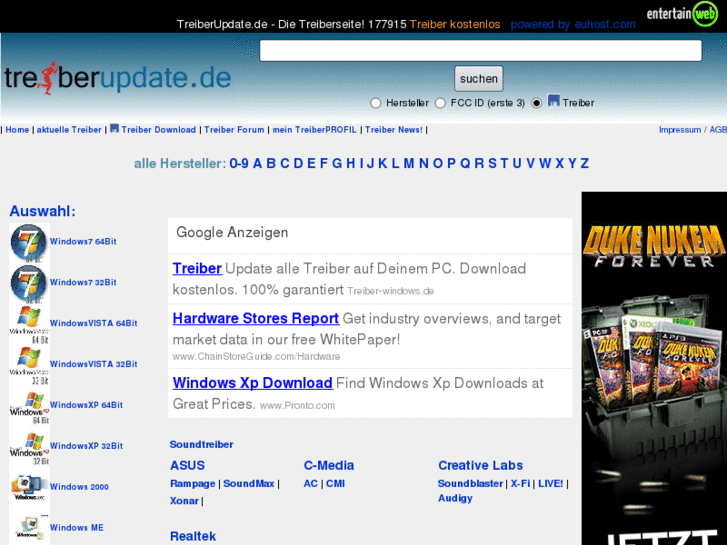Open the Treiber Download menu link
727x545 pixels.
159,130
